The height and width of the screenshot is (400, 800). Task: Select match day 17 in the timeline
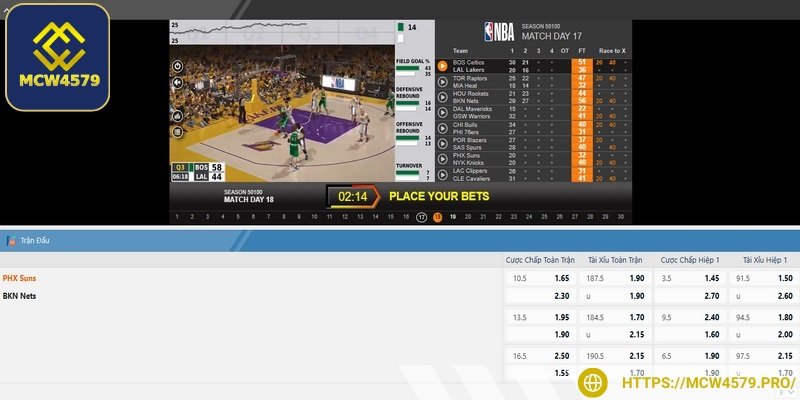click(421, 217)
